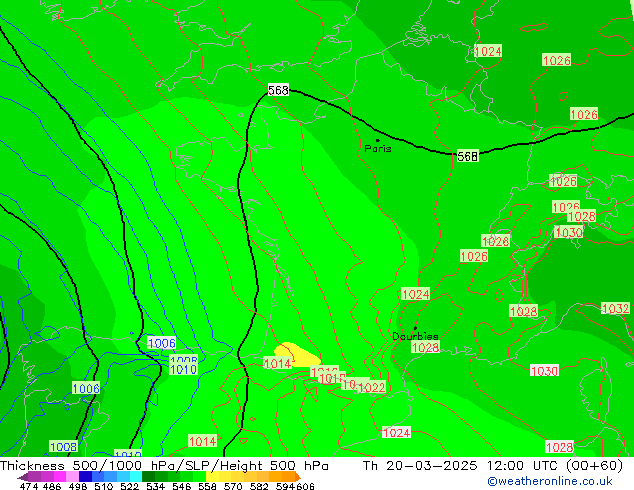The image size is (634, 490).
Task: Select the white-background 1024 isobar label
Action: point(396,433)
